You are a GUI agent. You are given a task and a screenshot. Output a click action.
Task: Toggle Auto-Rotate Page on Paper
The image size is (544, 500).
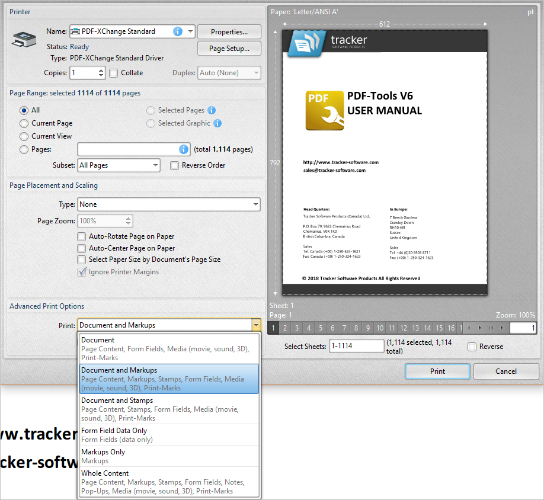[82, 237]
